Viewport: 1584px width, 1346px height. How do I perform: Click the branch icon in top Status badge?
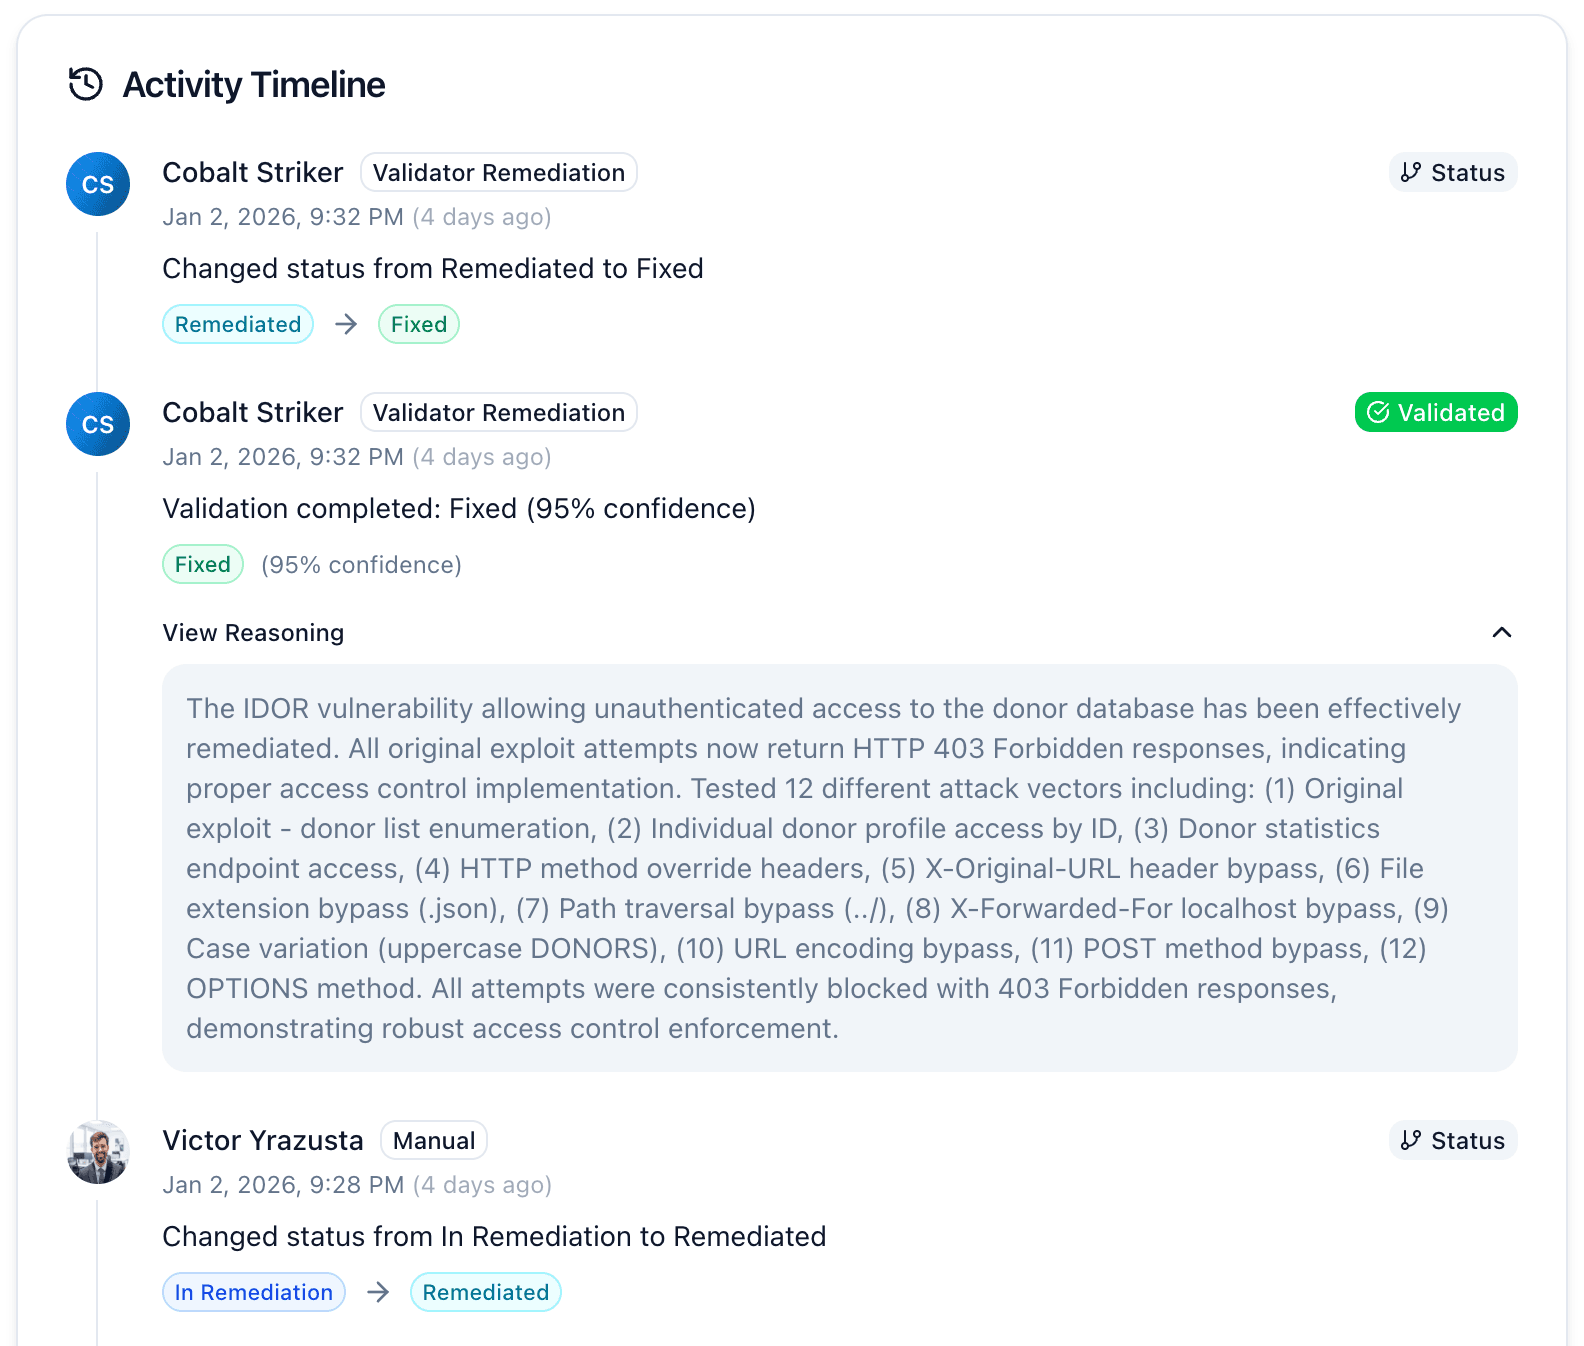tap(1411, 172)
